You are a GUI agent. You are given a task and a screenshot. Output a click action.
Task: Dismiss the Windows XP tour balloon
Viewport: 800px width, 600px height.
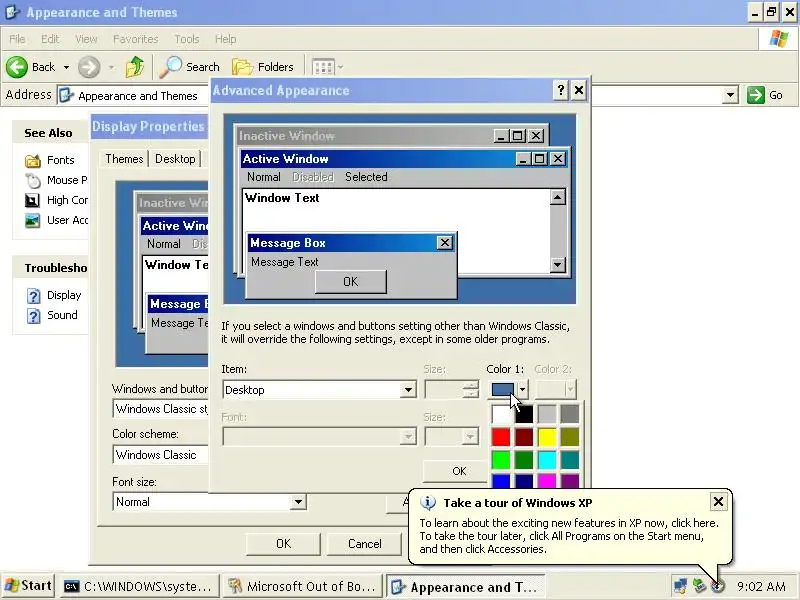(718, 502)
